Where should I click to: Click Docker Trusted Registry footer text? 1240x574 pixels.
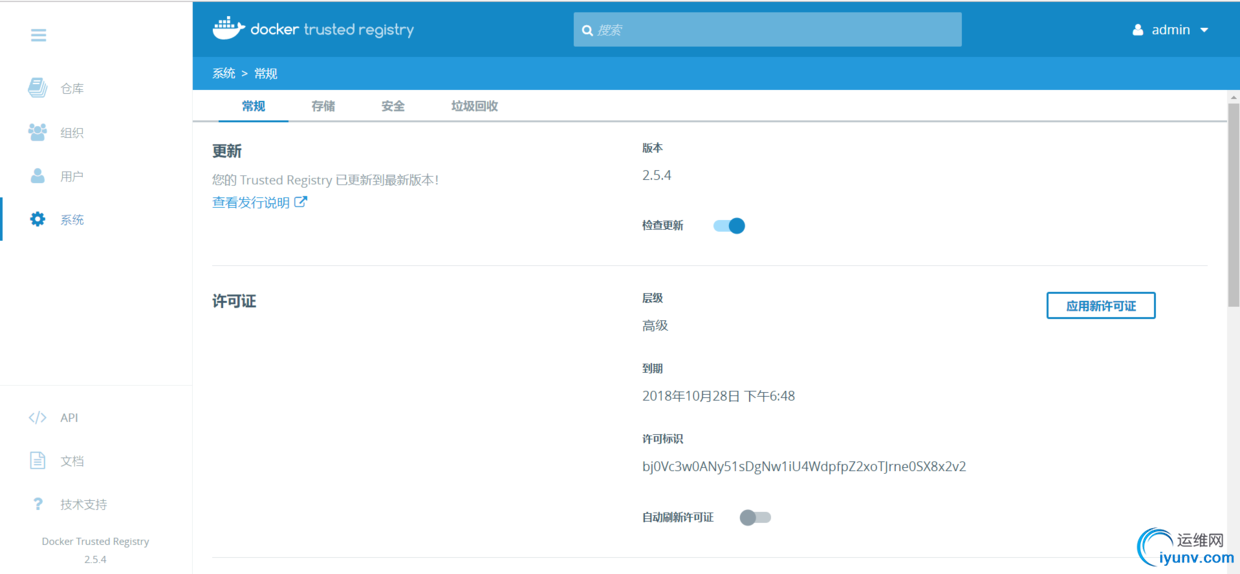pos(96,541)
